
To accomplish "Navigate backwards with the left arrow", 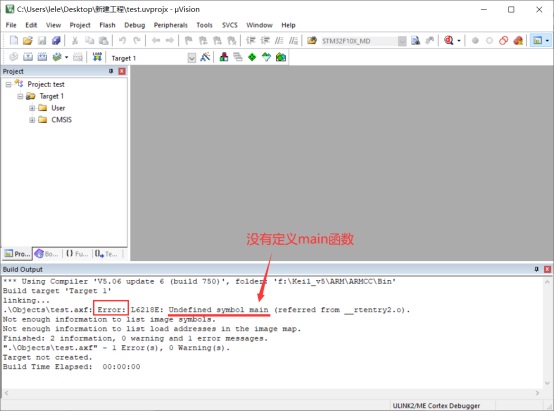I will pyautogui.click(x=156, y=40).
